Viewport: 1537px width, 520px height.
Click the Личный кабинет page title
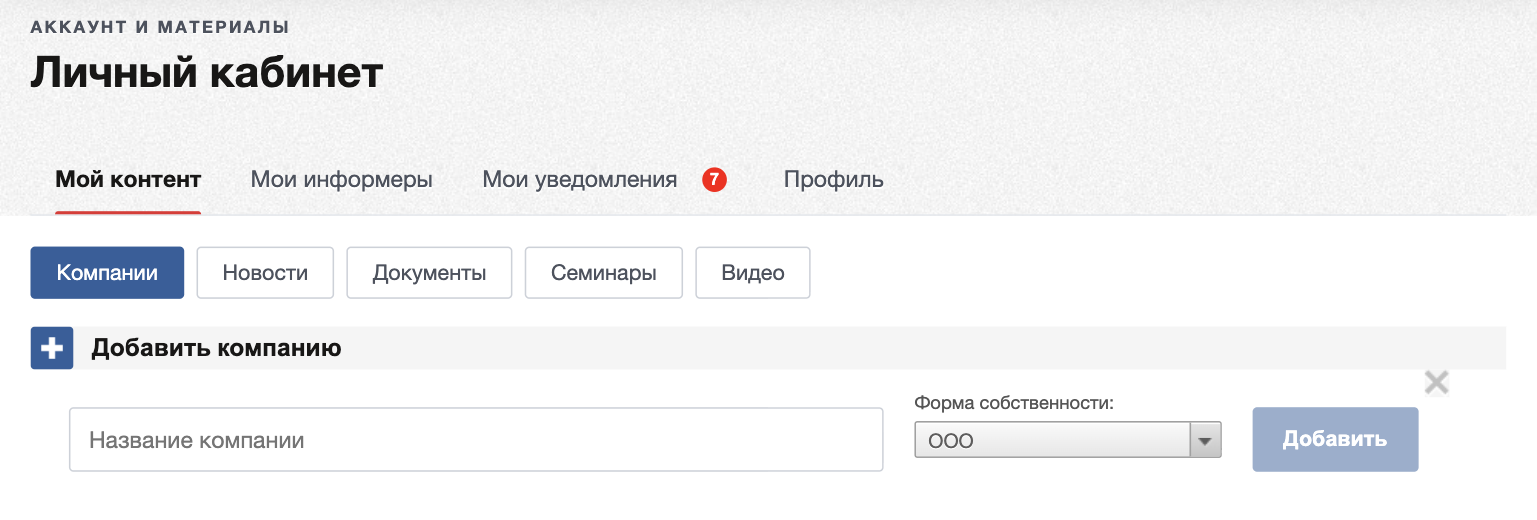[207, 73]
